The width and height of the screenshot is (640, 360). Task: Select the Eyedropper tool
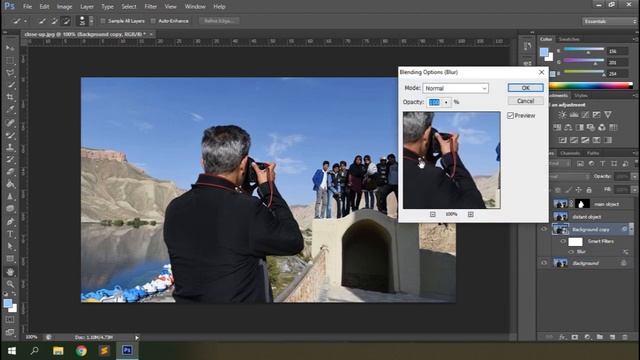pyautogui.click(x=10, y=109)
